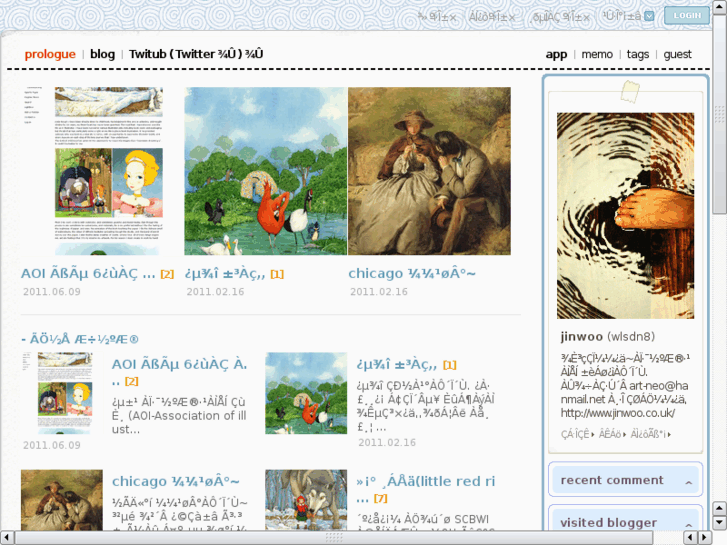Image resolution: width=727 pixels, height=545 pixels.
Task: Open the little red ri... post title
Action: (426, 481)
